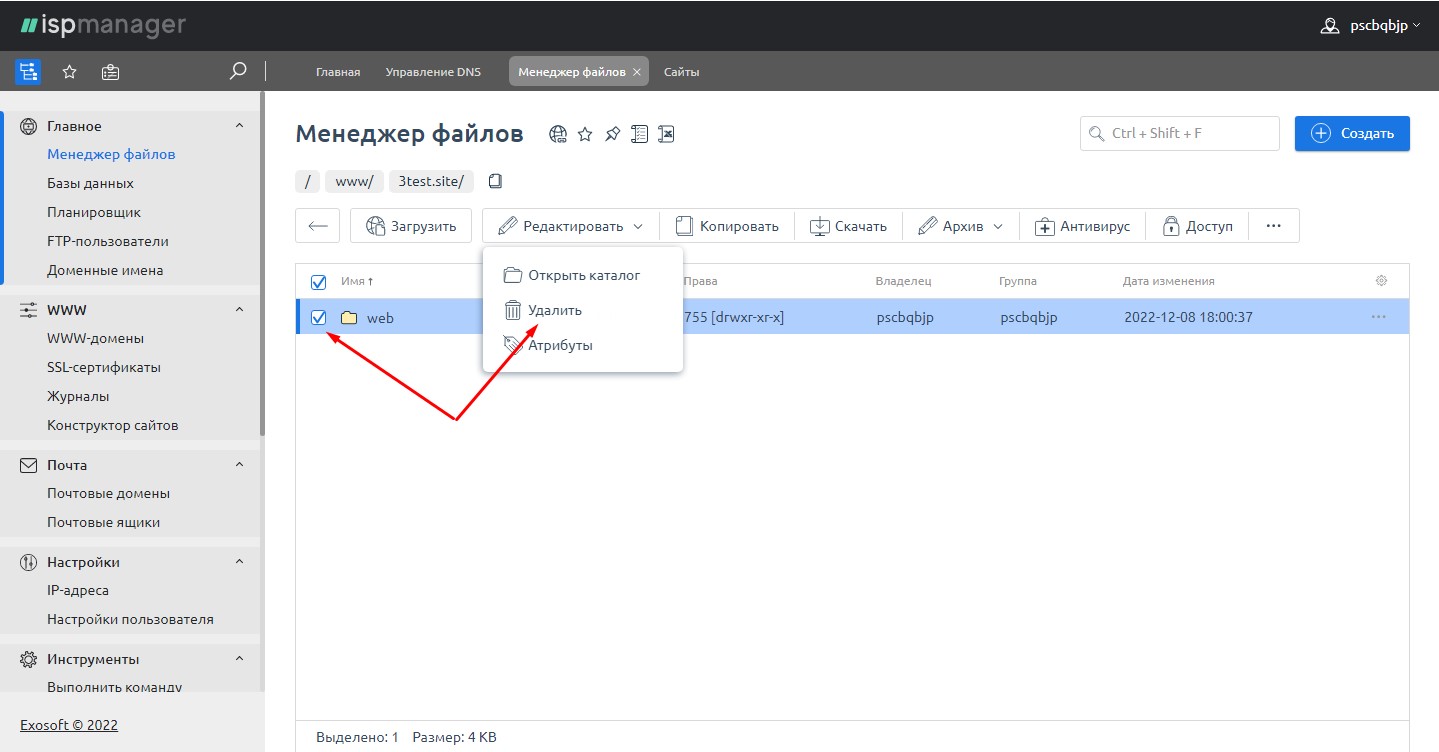Screen dimensions: 1439x752
Task: Uncheck the web folder checkbox
Action: 319,318
